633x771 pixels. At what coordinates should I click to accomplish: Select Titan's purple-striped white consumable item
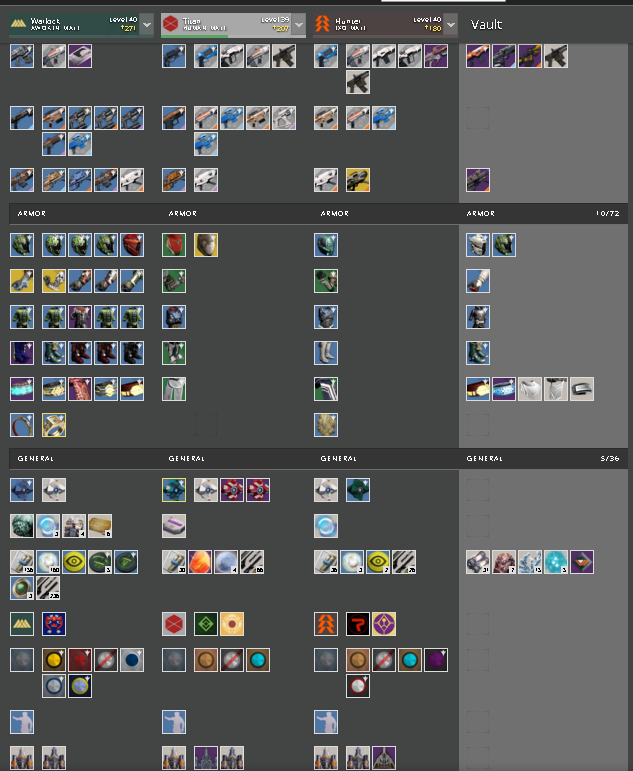(x=174, y=526)
